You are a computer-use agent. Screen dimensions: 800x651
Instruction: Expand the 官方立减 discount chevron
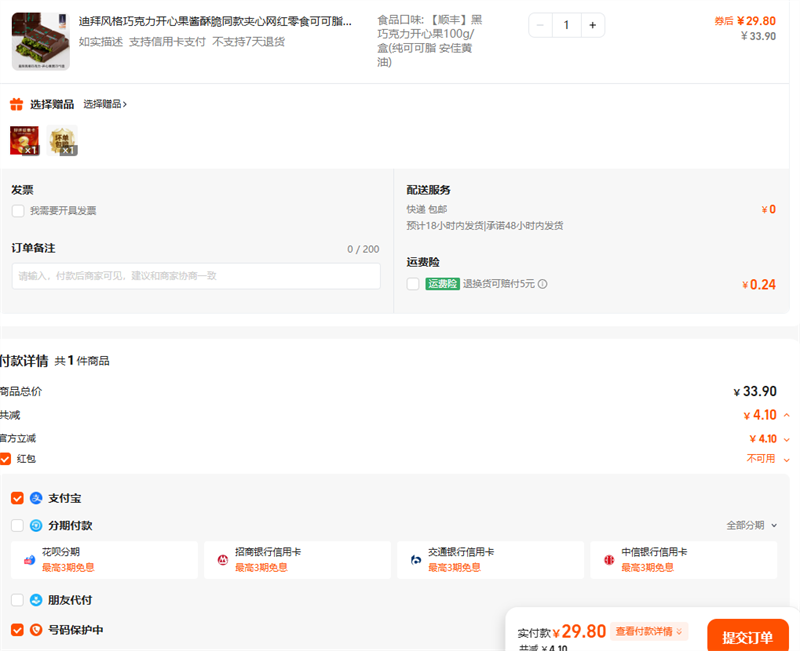(786, 439)
